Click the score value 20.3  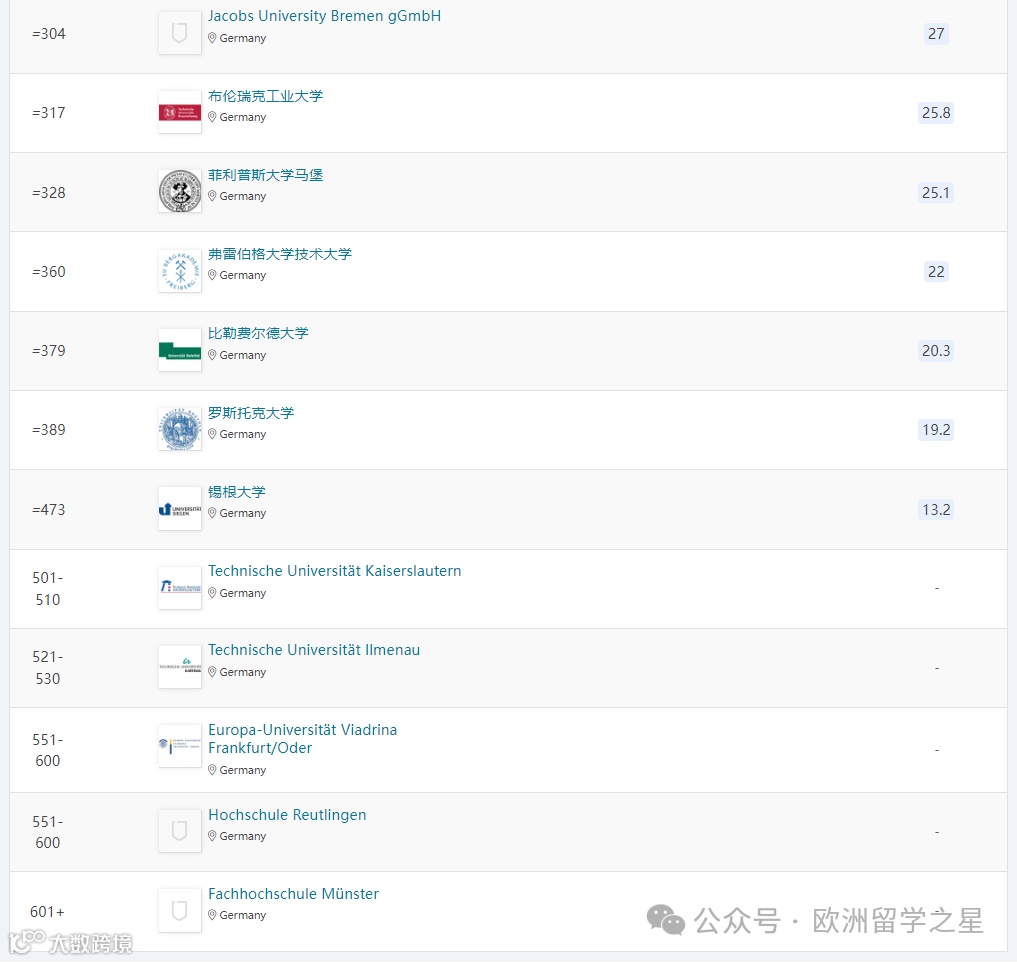tap(936, 351)
